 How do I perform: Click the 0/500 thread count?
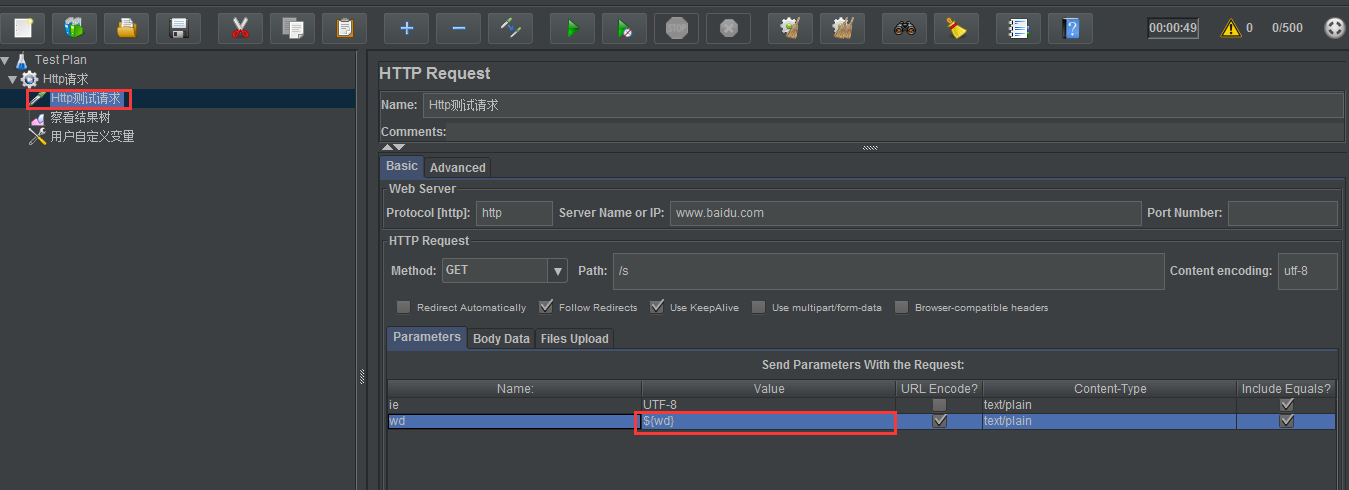(1287, 28)
